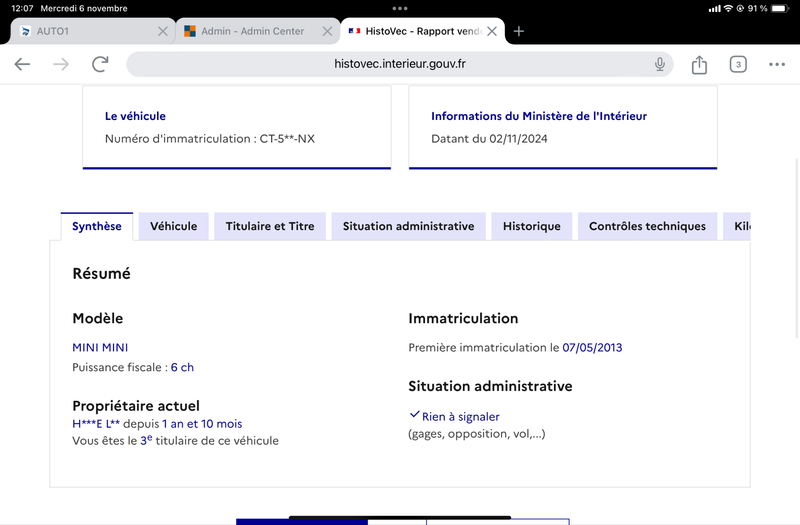Switch to the AUTO1 browser tab
Screen dimensions: 800x525
click(92, 31)
